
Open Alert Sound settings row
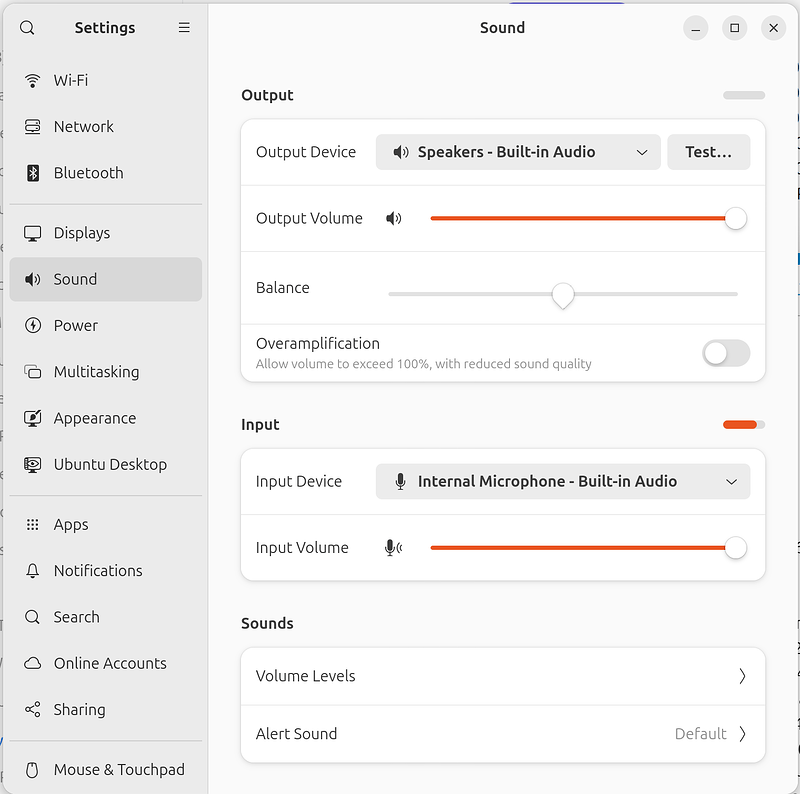point(502,734)
